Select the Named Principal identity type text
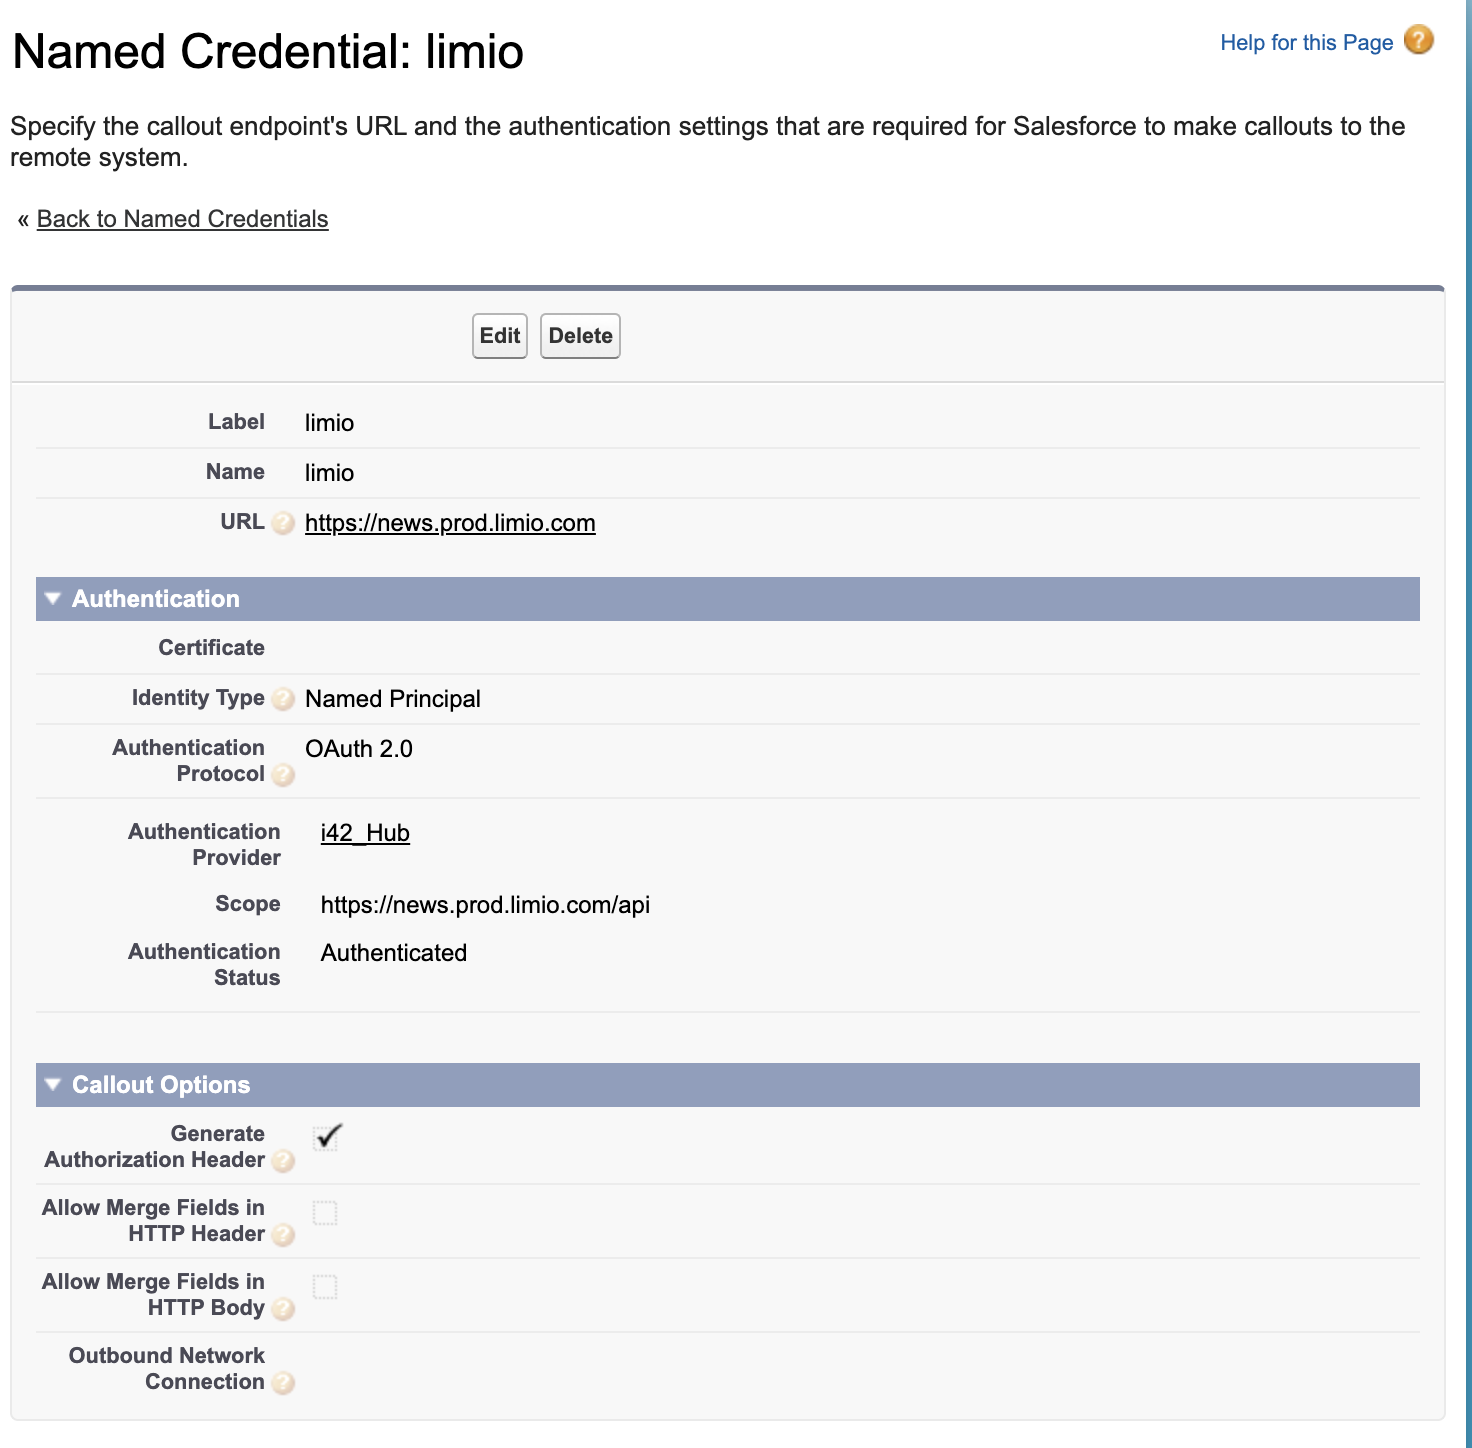 click(x=393, y=699)
